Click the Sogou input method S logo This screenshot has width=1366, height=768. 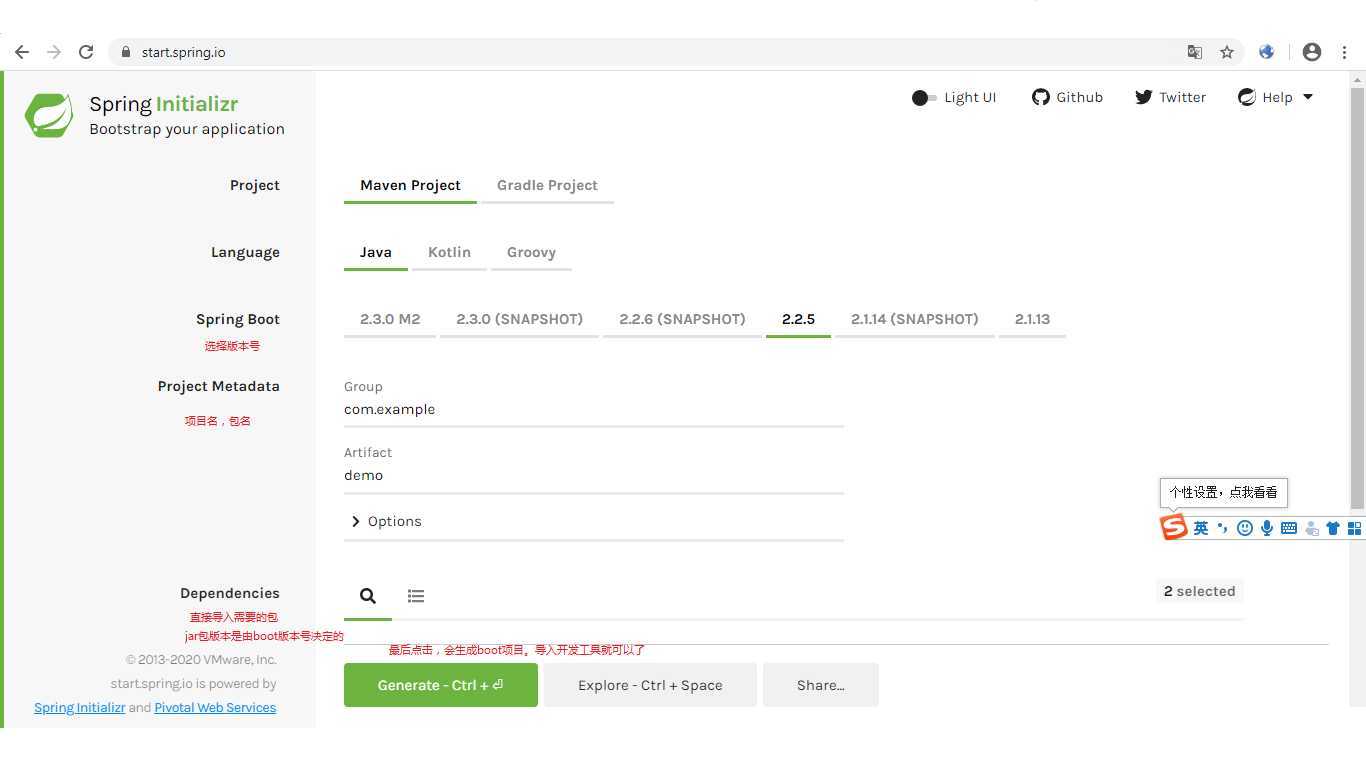pyautogui.click(x=1174, y=527)
